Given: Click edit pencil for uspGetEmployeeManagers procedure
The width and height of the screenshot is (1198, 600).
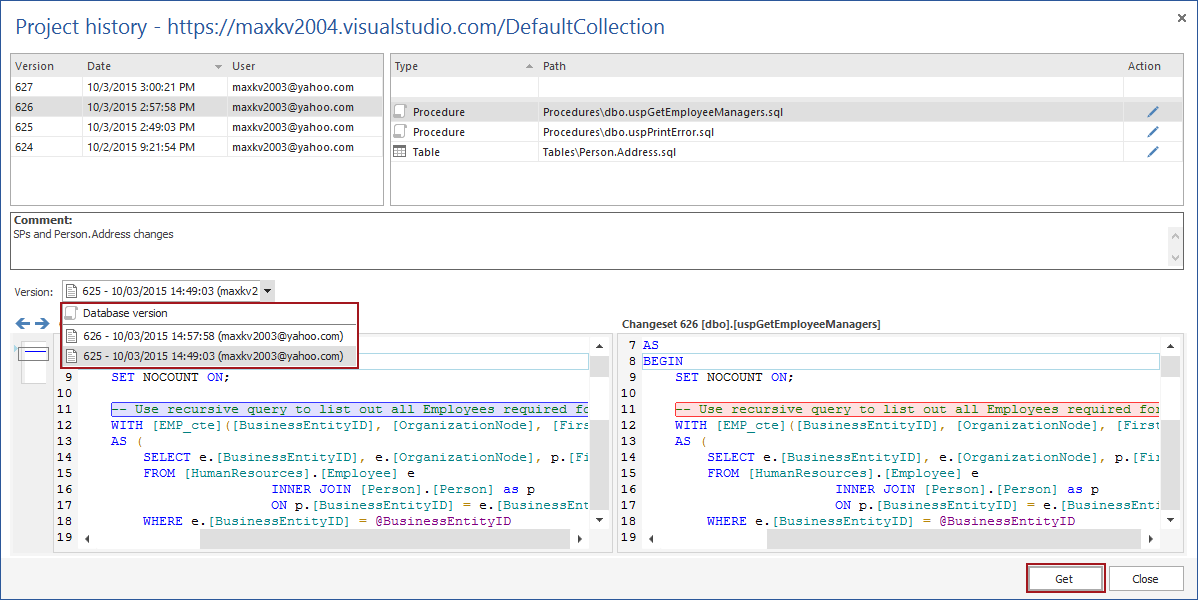Looking at the screenshot, I should click(x=1152, y=112).
